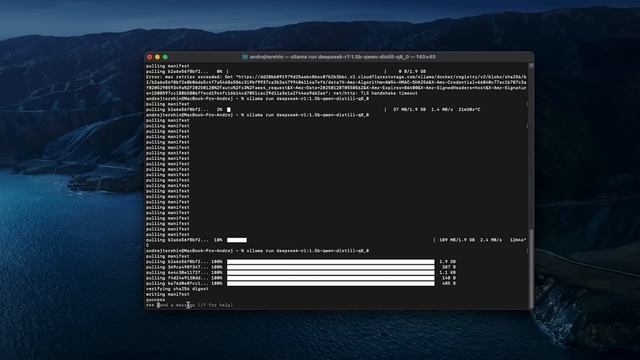This screenshot has width=640, height=360.
Task: Click the 'pulling 6e4c38e1172f... 100%' text
Action: 184,272
